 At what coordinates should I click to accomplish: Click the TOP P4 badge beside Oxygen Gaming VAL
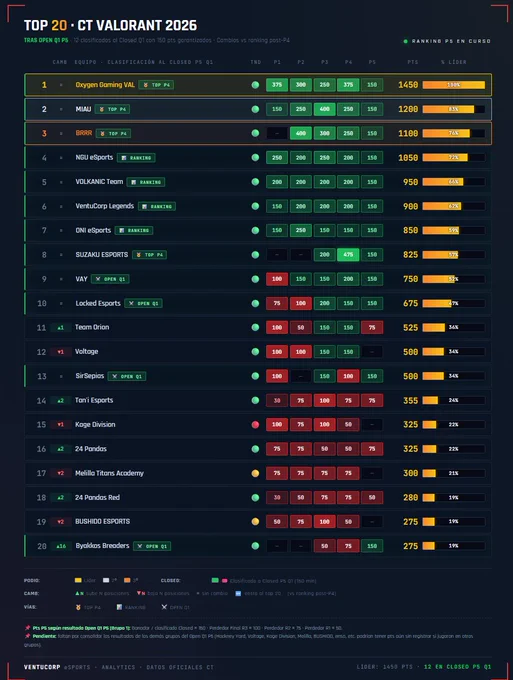156,85
